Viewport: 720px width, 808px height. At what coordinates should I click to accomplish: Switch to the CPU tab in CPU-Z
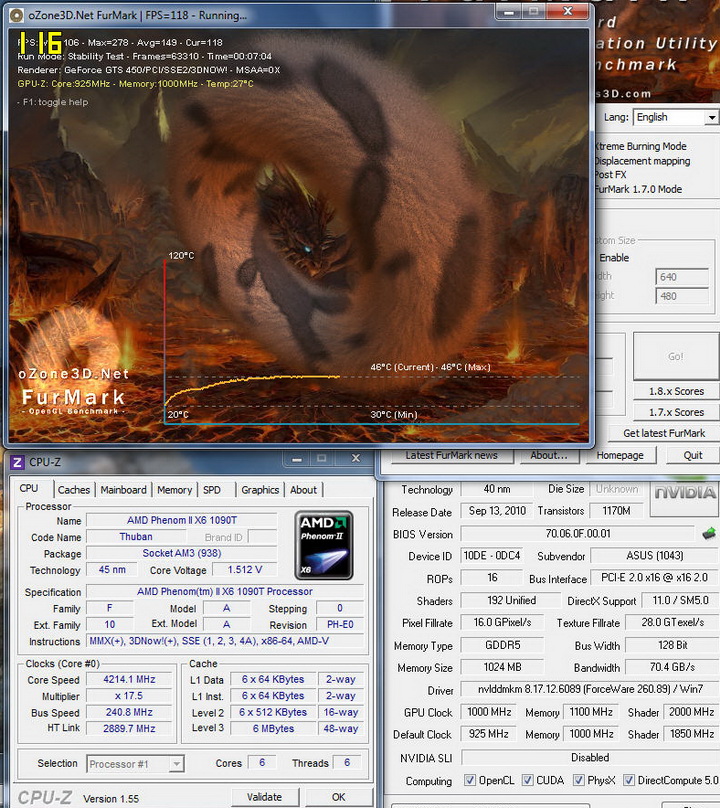coord(29,489)
